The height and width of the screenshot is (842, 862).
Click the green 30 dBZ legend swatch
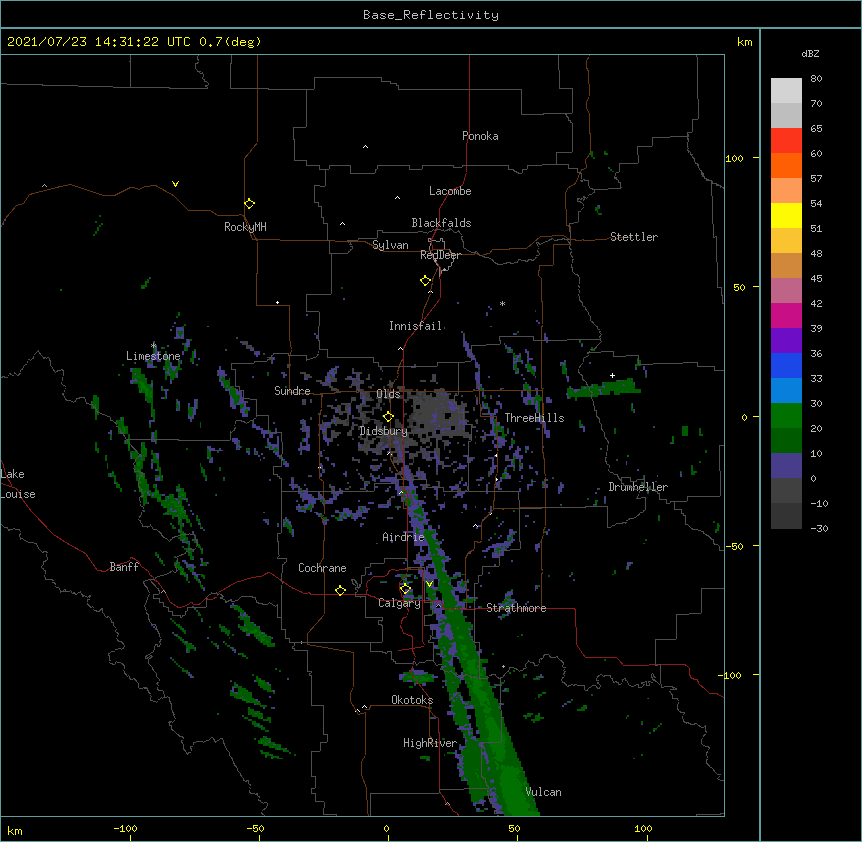click(x=786, y=416)
